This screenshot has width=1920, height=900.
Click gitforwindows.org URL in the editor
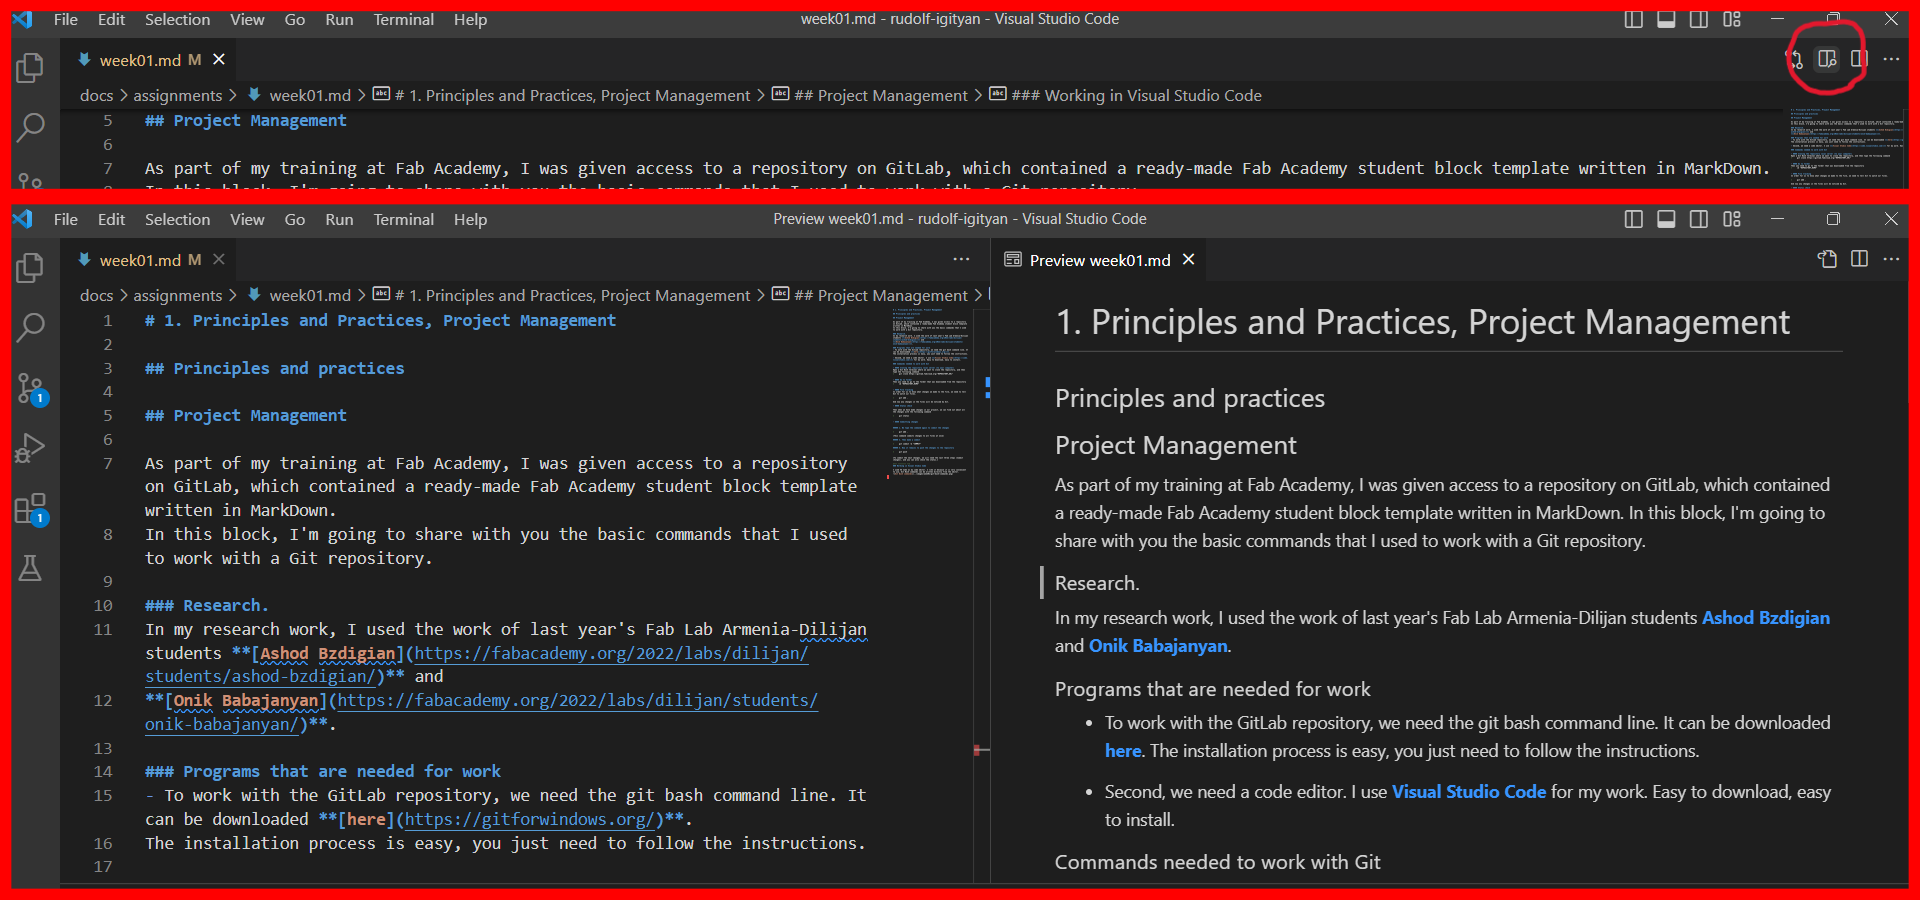pyautogui.click(x=529, y=819)
